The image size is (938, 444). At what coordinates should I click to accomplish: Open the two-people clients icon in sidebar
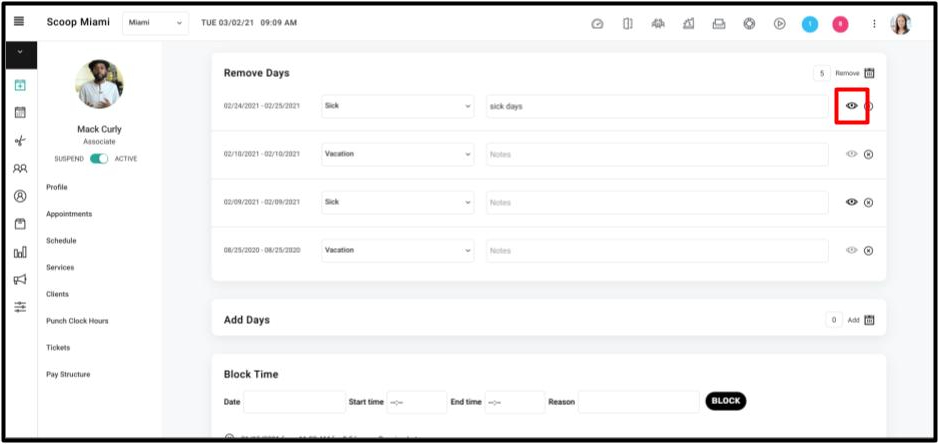coord(20,169)
